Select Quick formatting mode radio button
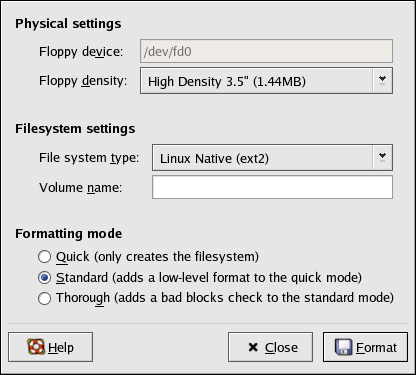Viewport: 416px width, 375px height. 44,257
